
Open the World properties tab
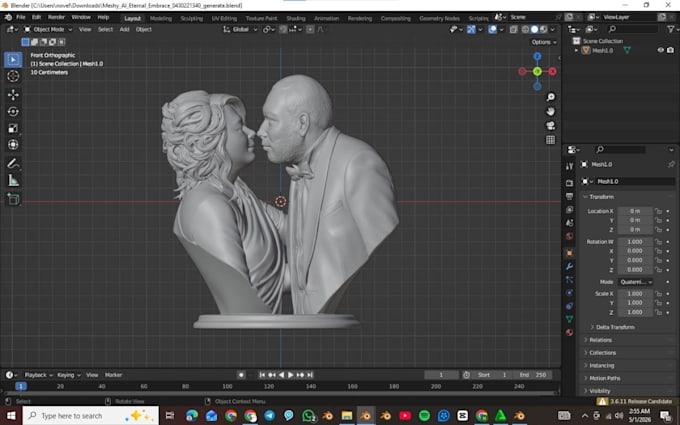tap(569, 236)
